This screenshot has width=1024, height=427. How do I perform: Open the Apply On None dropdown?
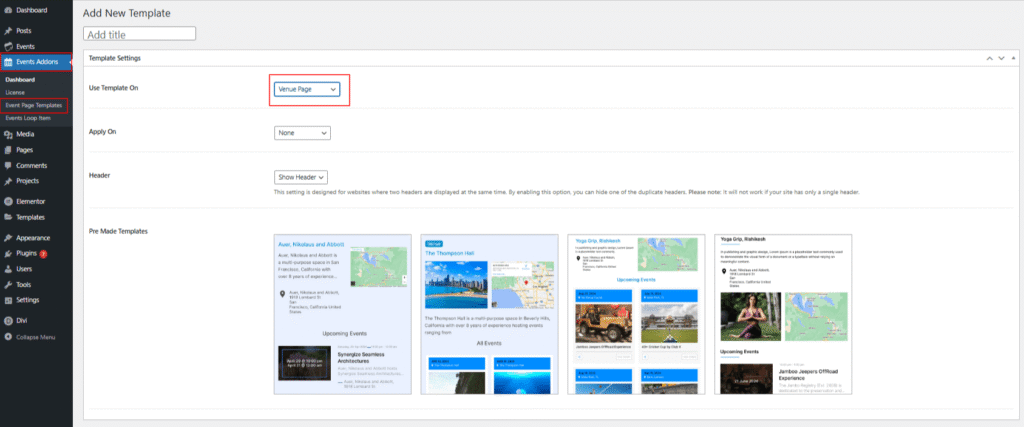(x=302, y=133)
